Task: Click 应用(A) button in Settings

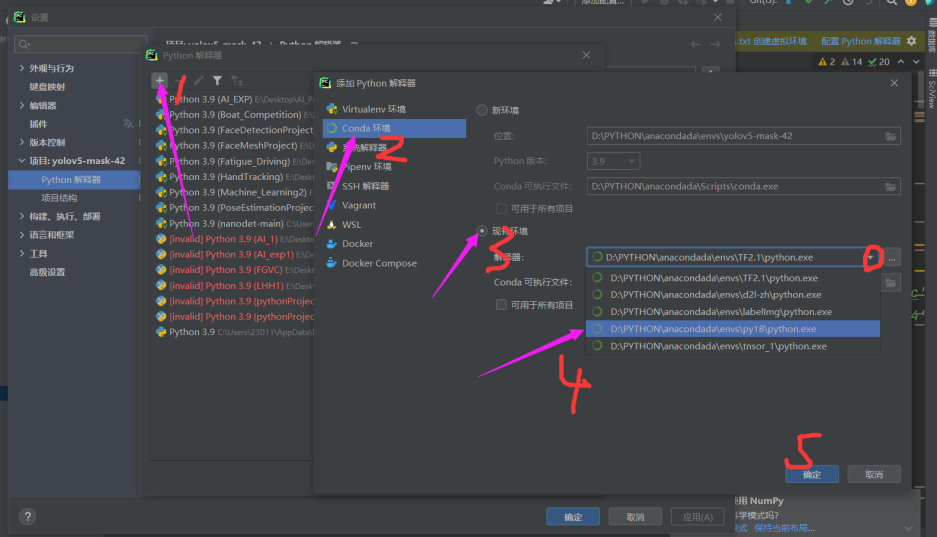Action: click(x=697, y=517)
